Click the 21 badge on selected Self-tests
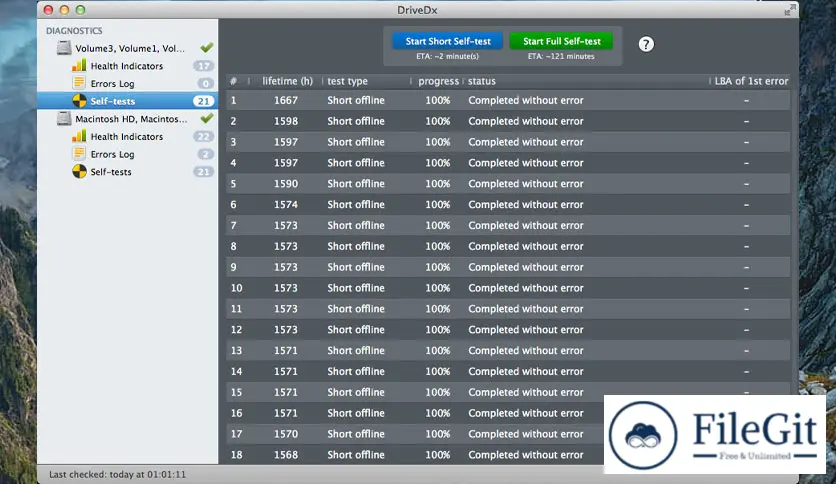The height and width of the screenshot is (484, 836). tap(203, 101)
